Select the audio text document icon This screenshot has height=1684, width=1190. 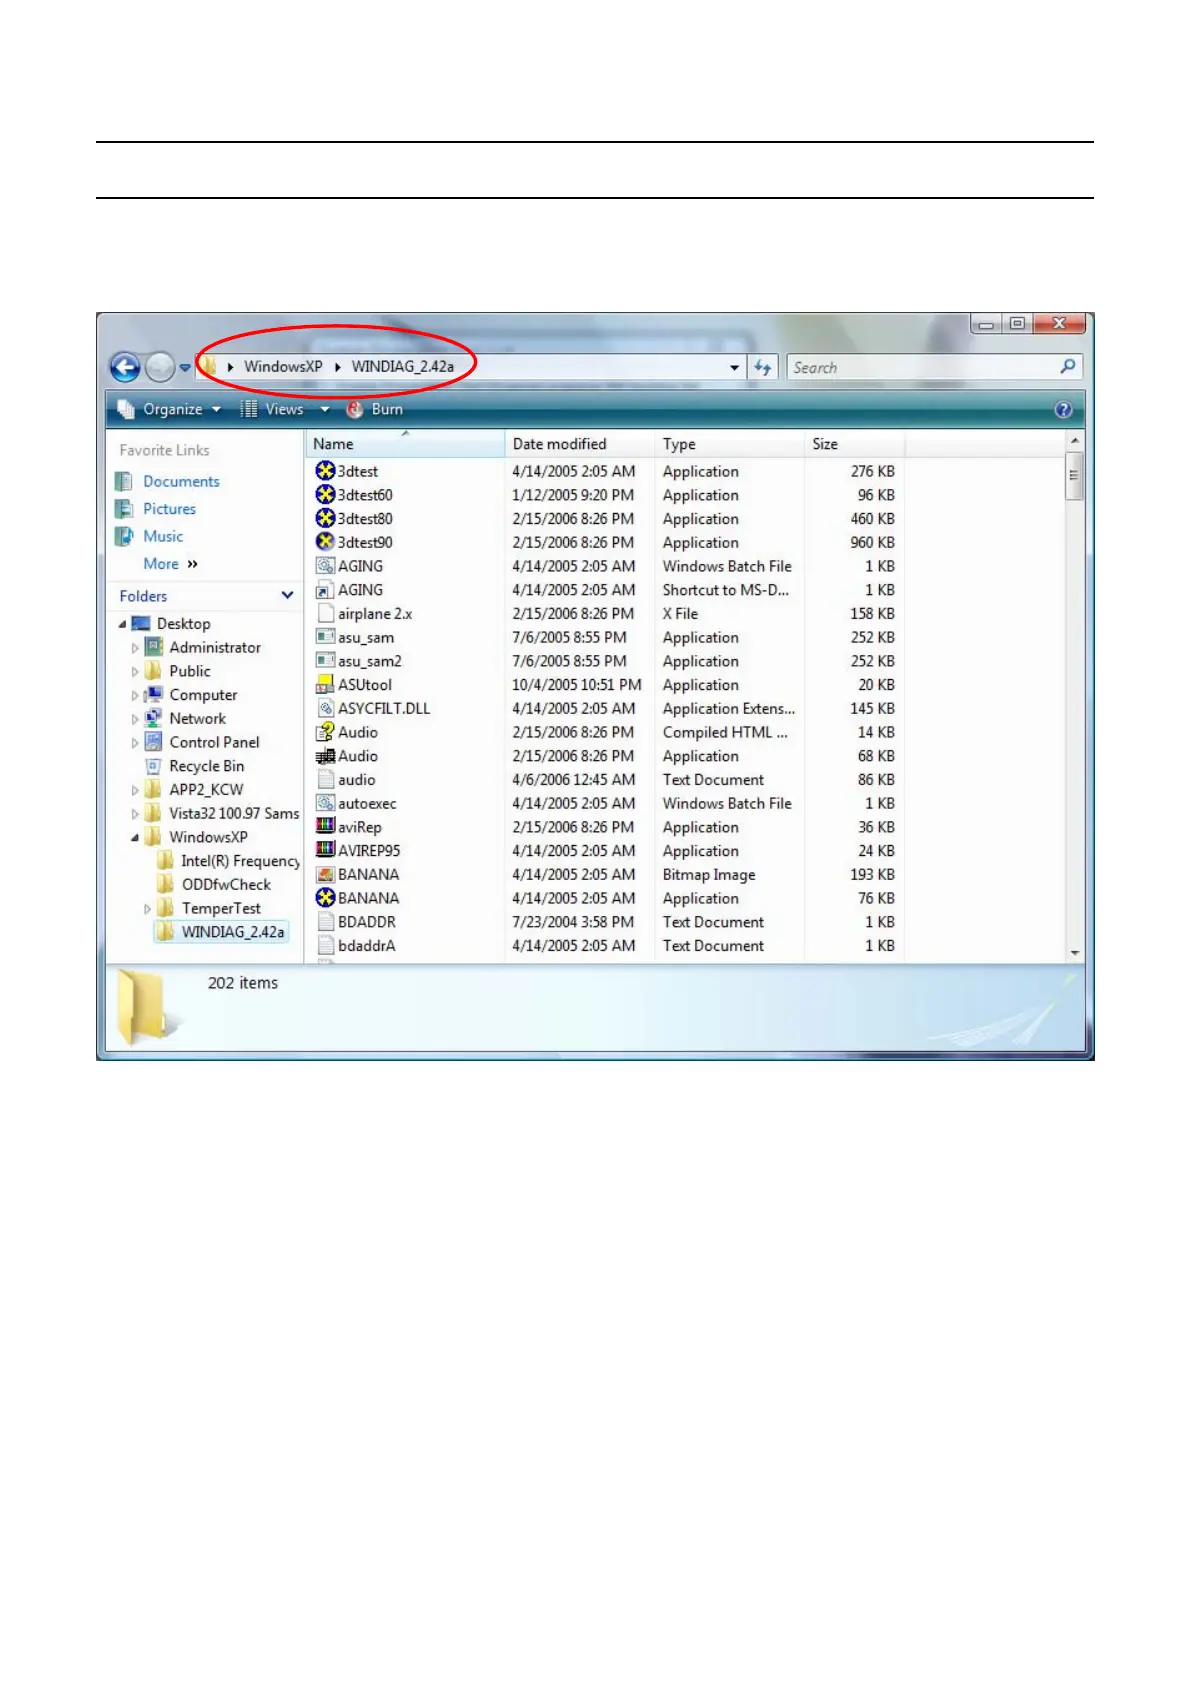[x=325, y=780]
